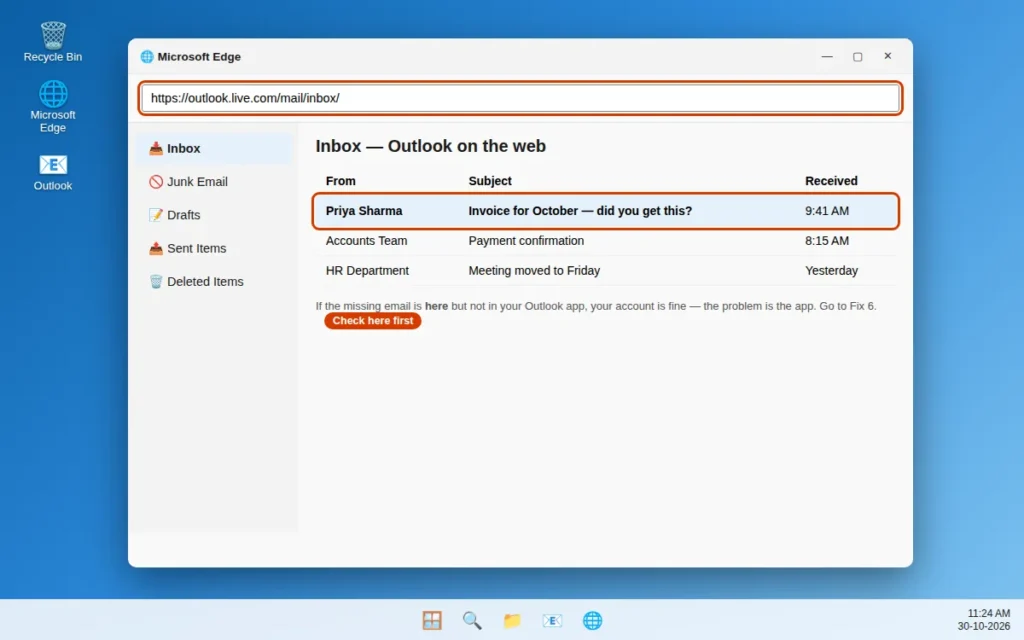
Task: Click the Check here first button
Action: tap(373, 321)
